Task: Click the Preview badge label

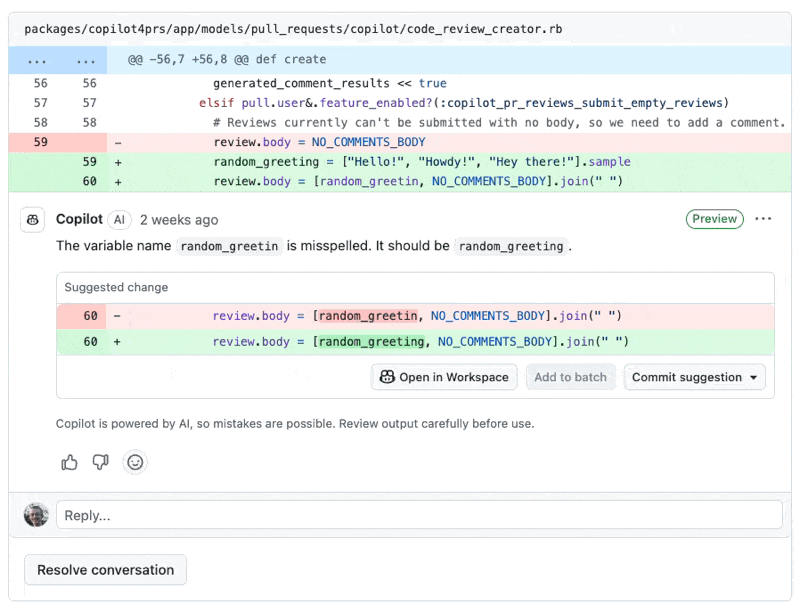Action: [x=714, y=219]
